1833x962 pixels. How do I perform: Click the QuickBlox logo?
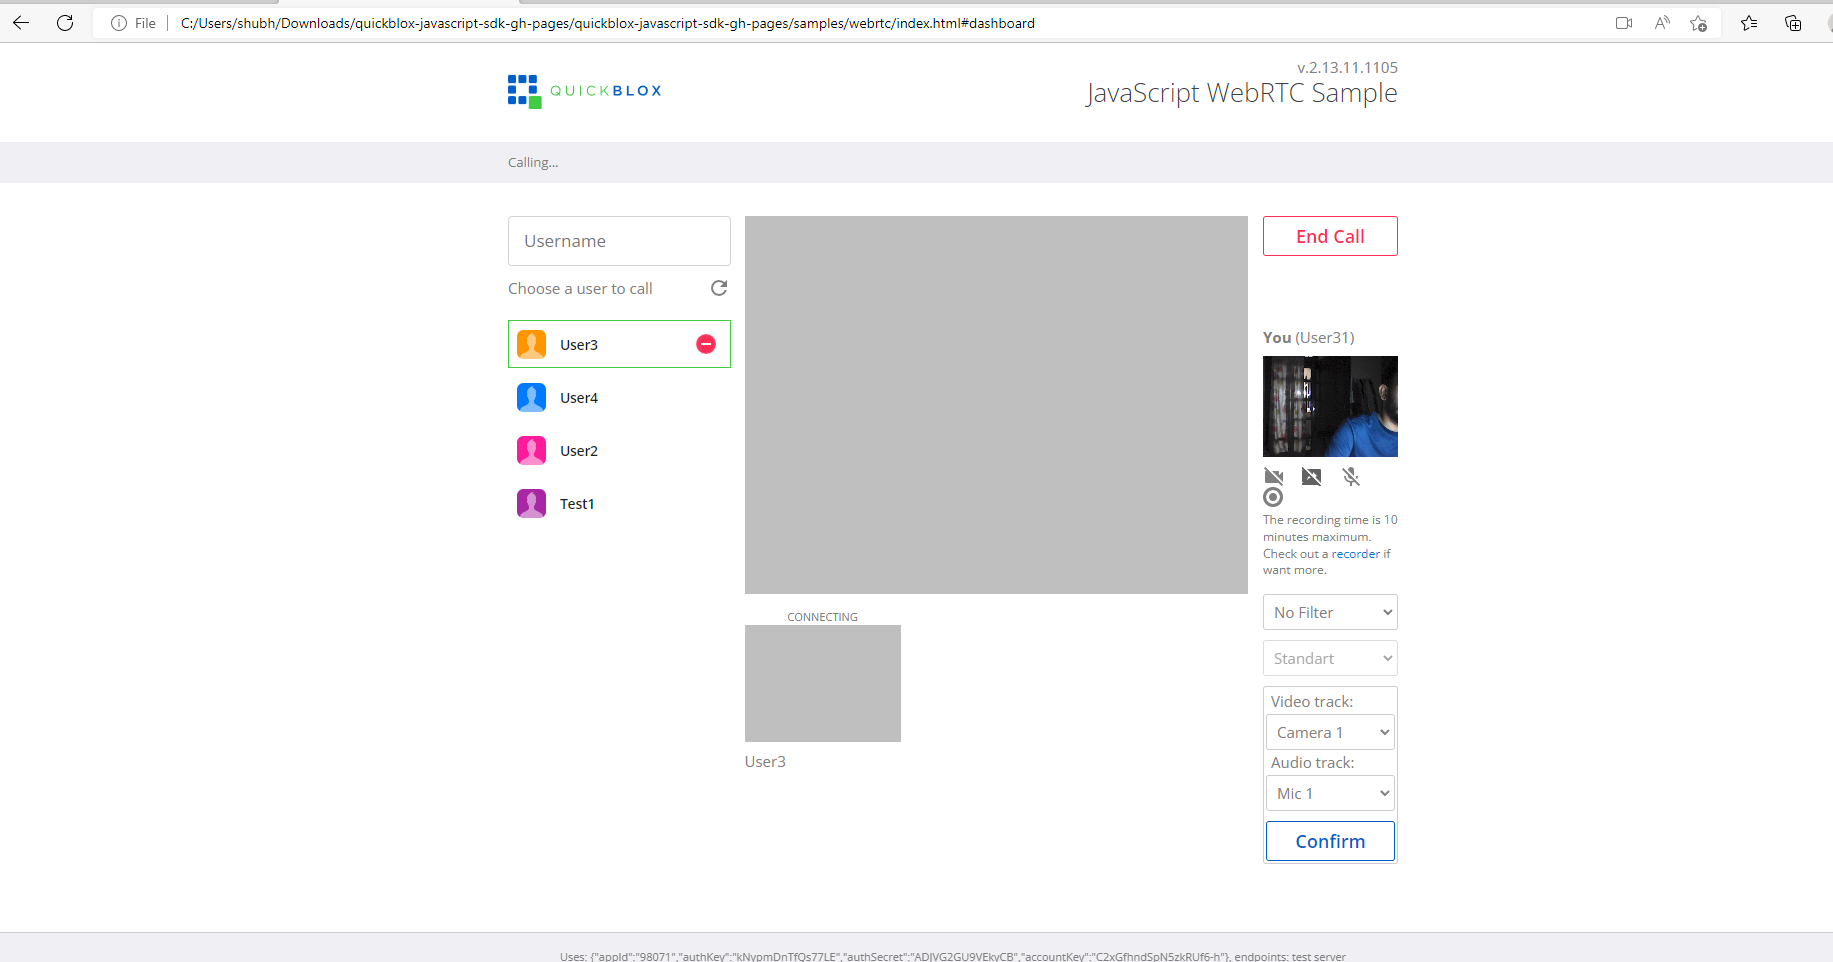(584, 91)
